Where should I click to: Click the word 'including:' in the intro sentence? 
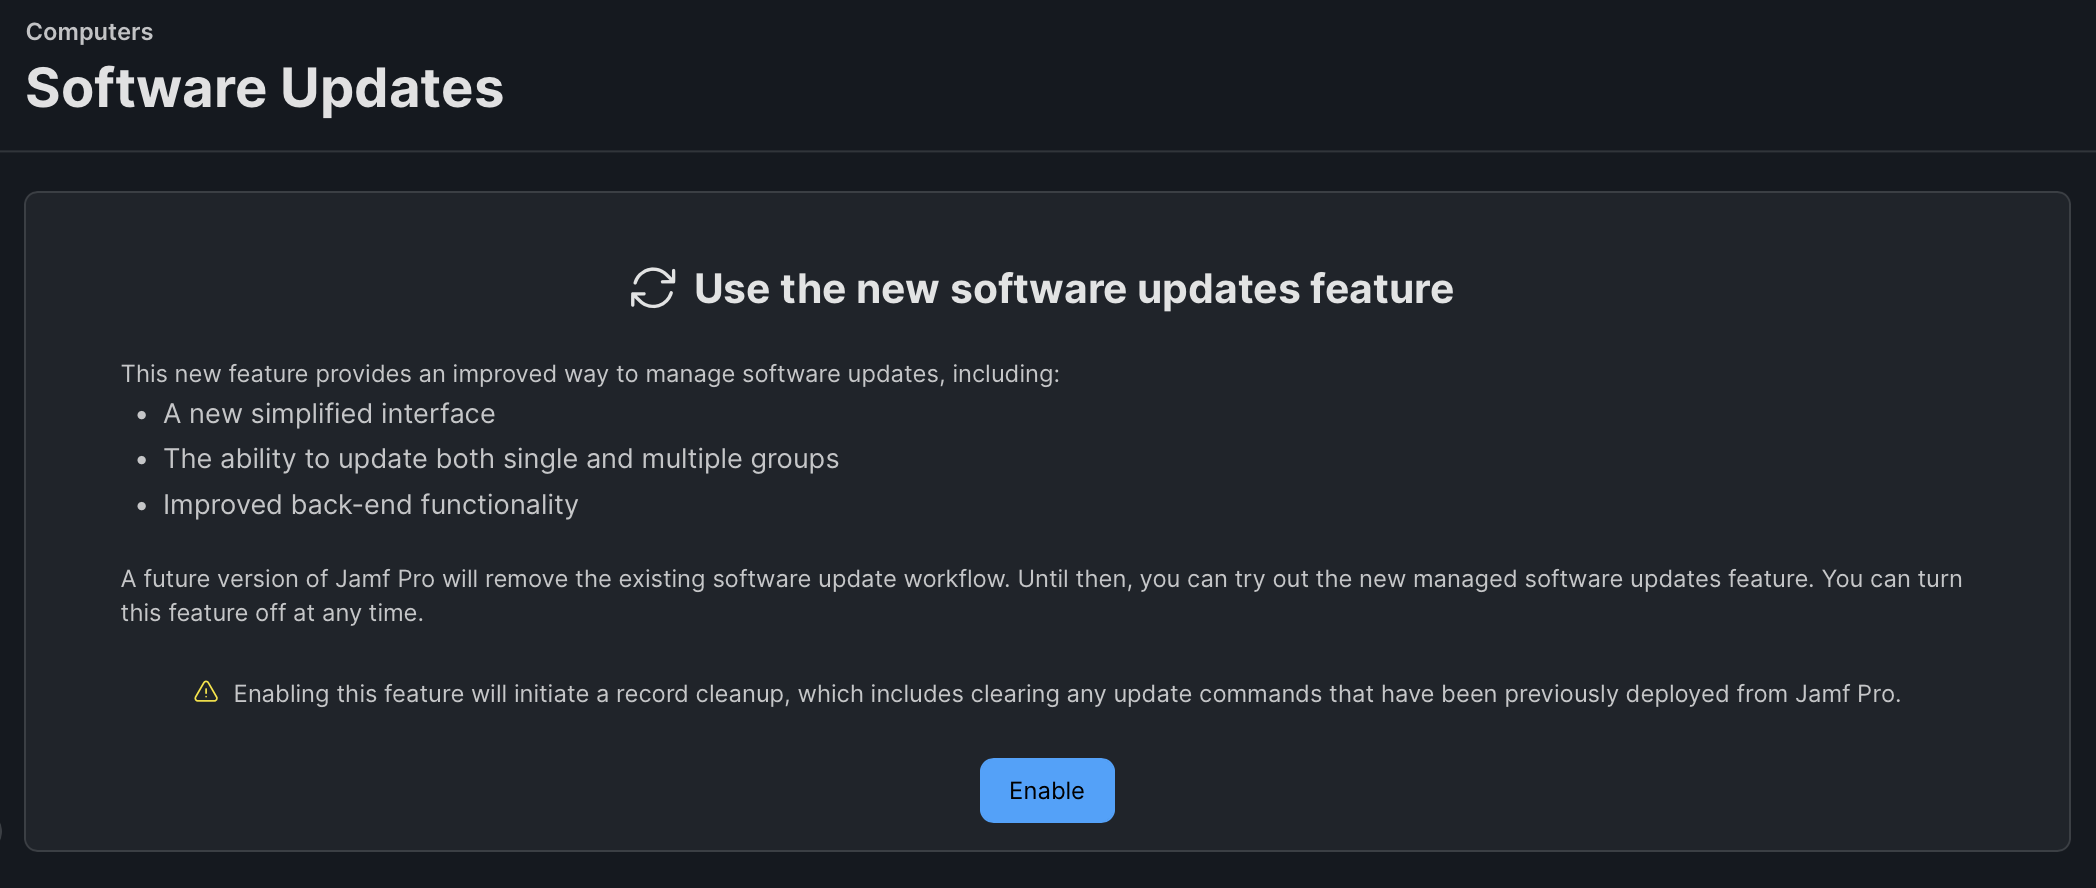pyautogui.click(x=1005, y=374)
